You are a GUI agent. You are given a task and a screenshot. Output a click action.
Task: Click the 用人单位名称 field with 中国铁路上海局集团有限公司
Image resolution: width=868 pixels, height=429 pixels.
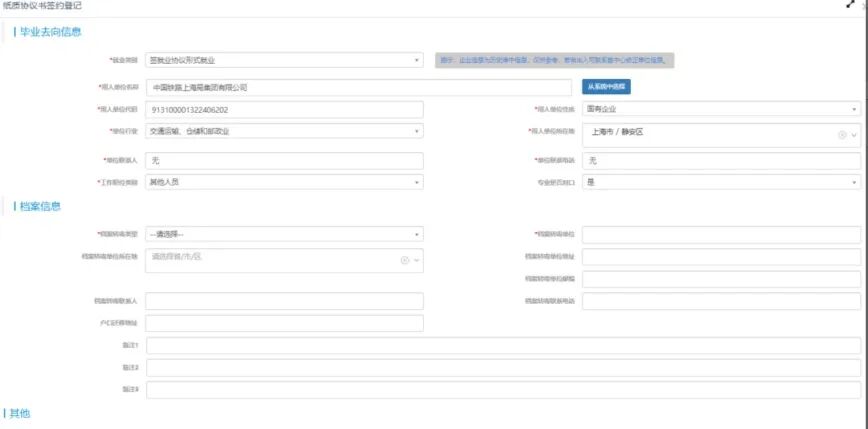coord(359,87)
